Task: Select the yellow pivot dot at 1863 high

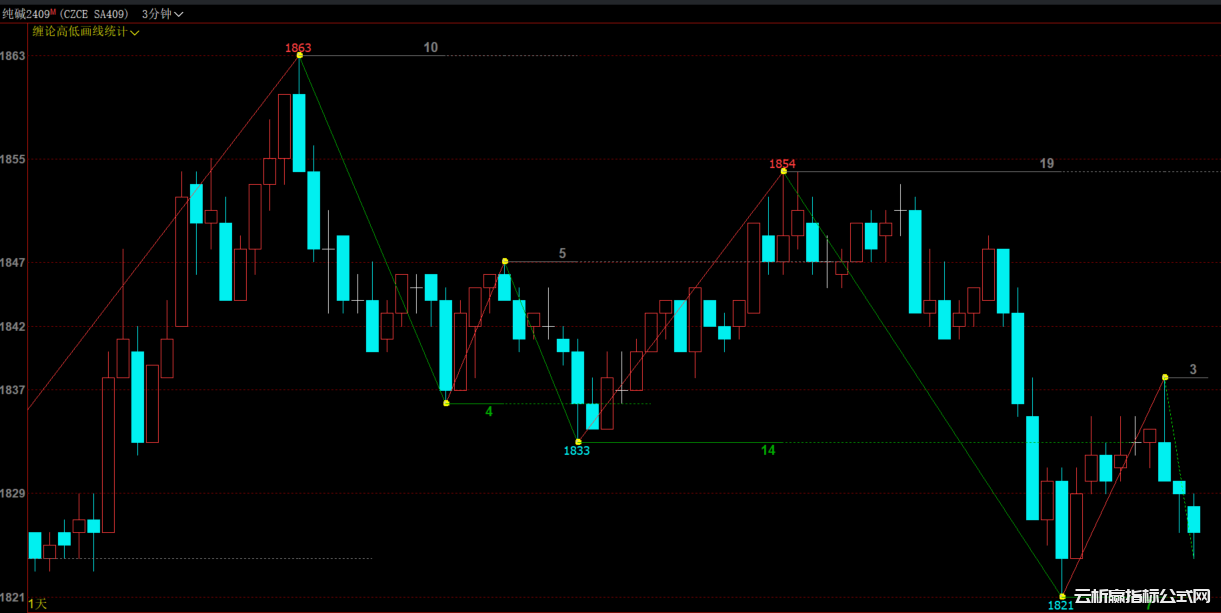Action: coord(299,55)
